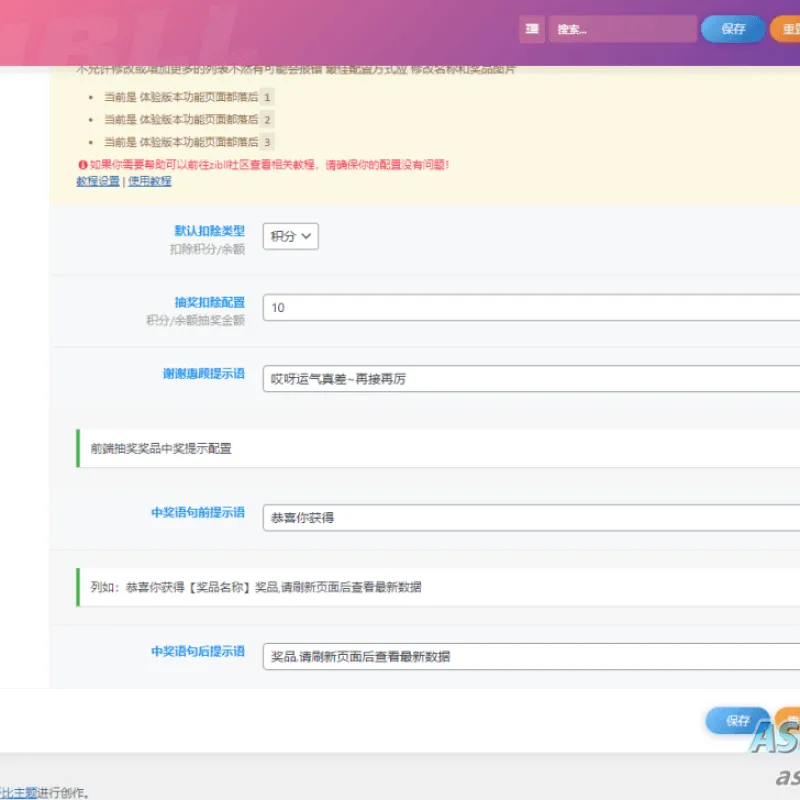Image resolution: width=800 pixels, height=800 pixels.
Task: Click the 抽奖扣除配置 label
Action: click(209, 302)
